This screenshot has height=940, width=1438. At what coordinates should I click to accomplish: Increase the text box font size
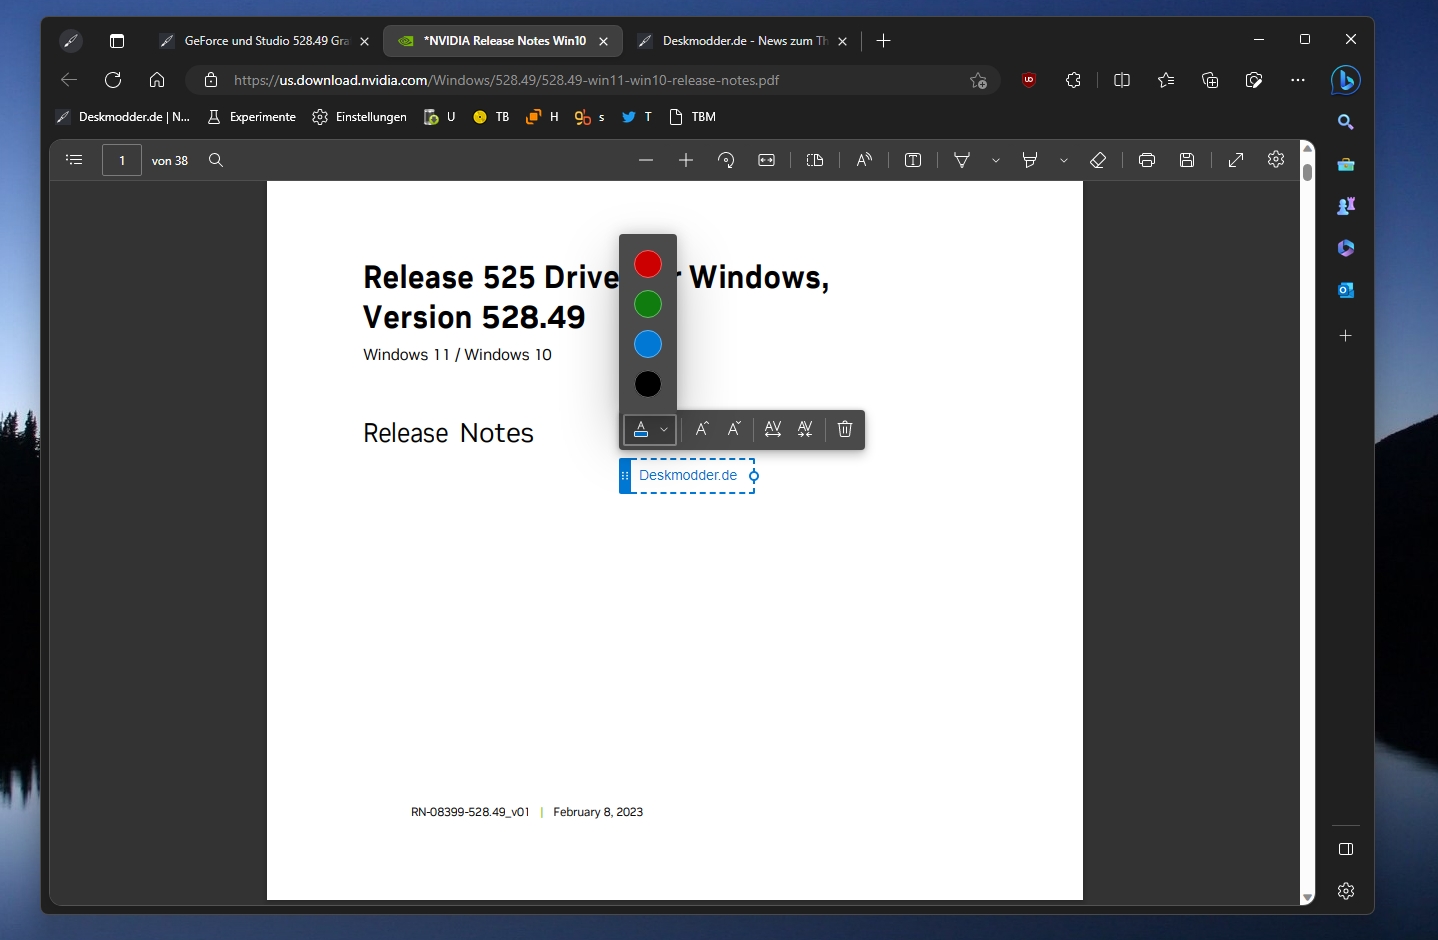702,429
